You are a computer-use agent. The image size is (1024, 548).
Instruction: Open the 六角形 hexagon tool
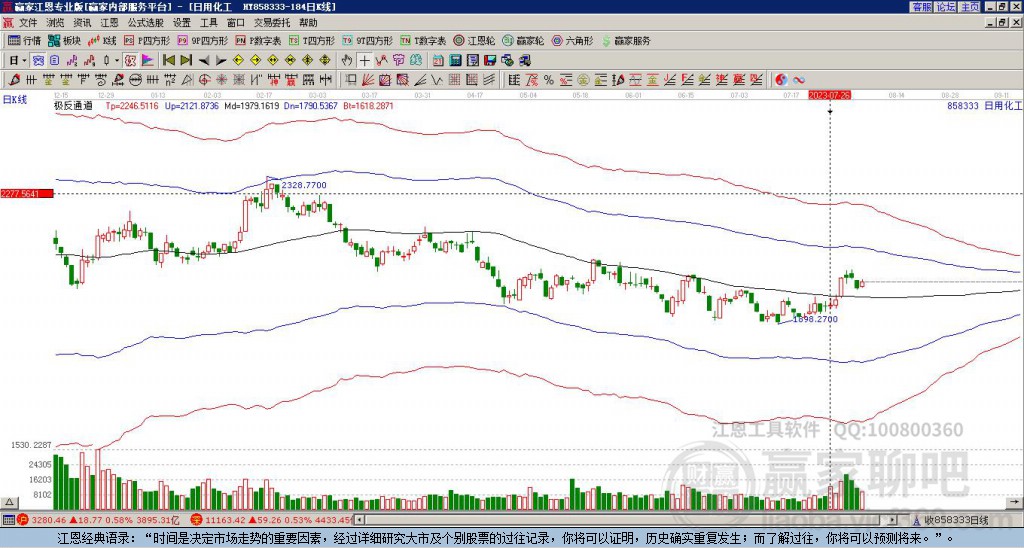click(x=572, y=40)
